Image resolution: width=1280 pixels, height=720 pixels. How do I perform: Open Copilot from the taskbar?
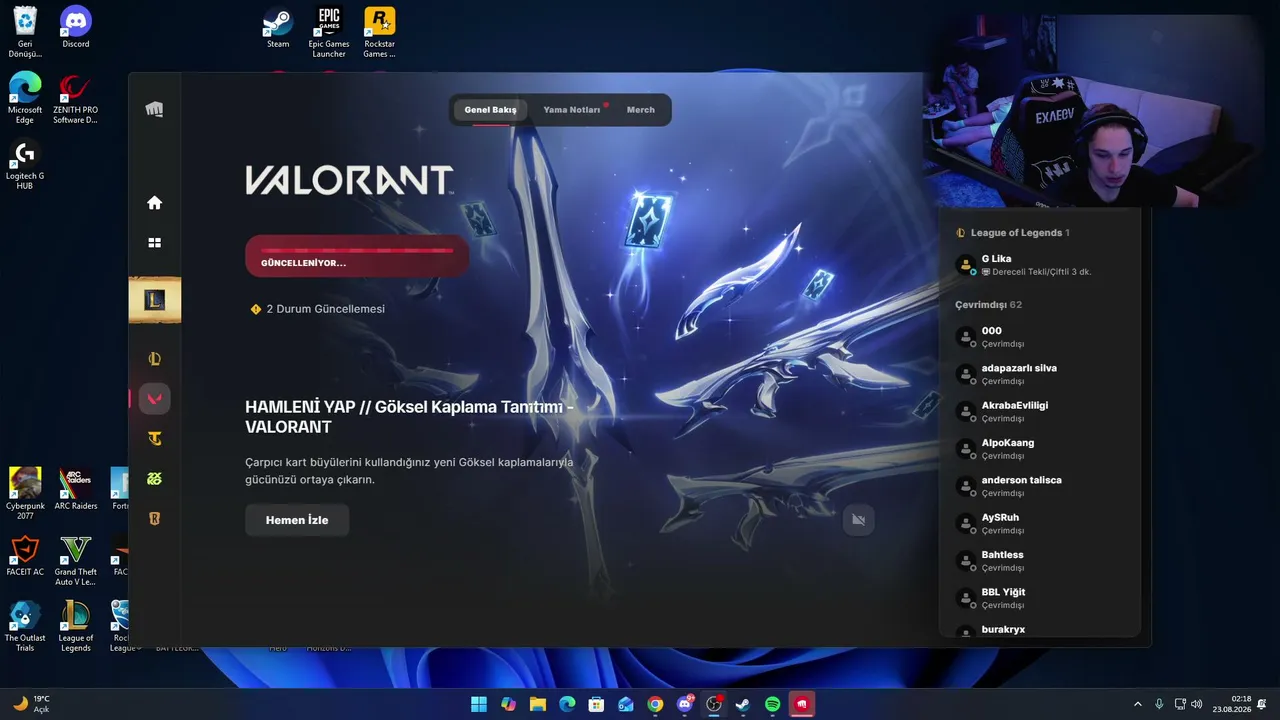pos(508,704)
